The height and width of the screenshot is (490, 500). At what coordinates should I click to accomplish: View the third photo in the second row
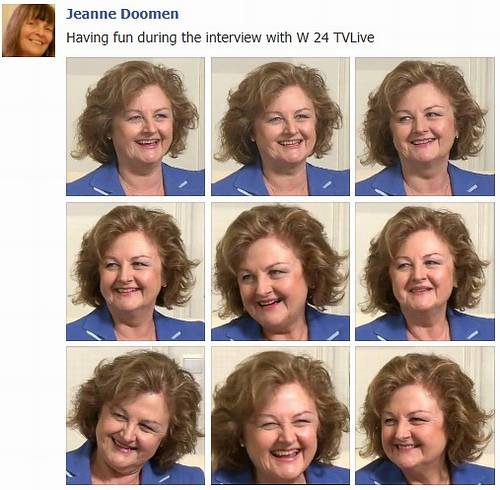[x=425, y=271]
